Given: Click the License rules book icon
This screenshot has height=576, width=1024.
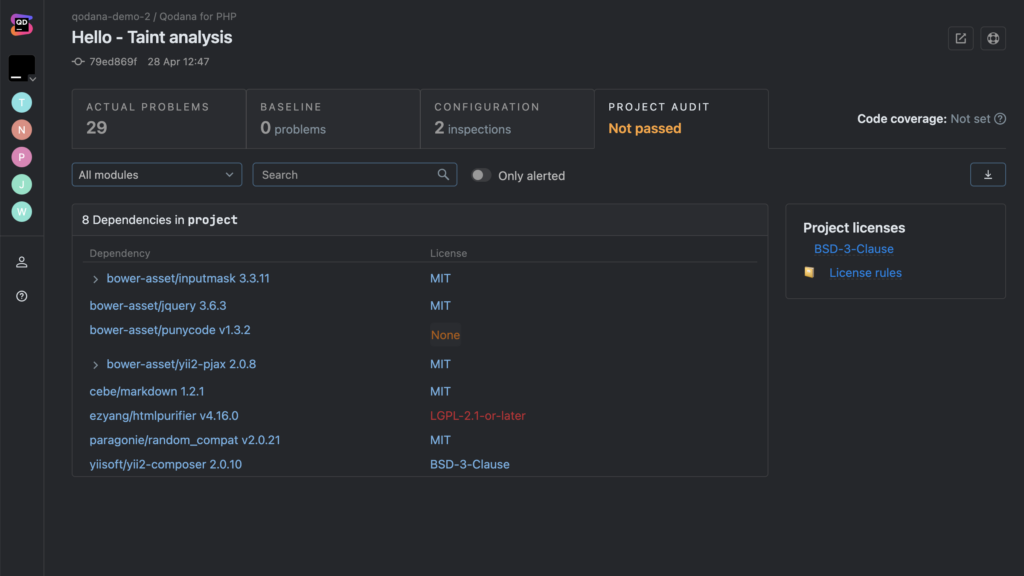Looking at the screenshot, I should (809, 272).
